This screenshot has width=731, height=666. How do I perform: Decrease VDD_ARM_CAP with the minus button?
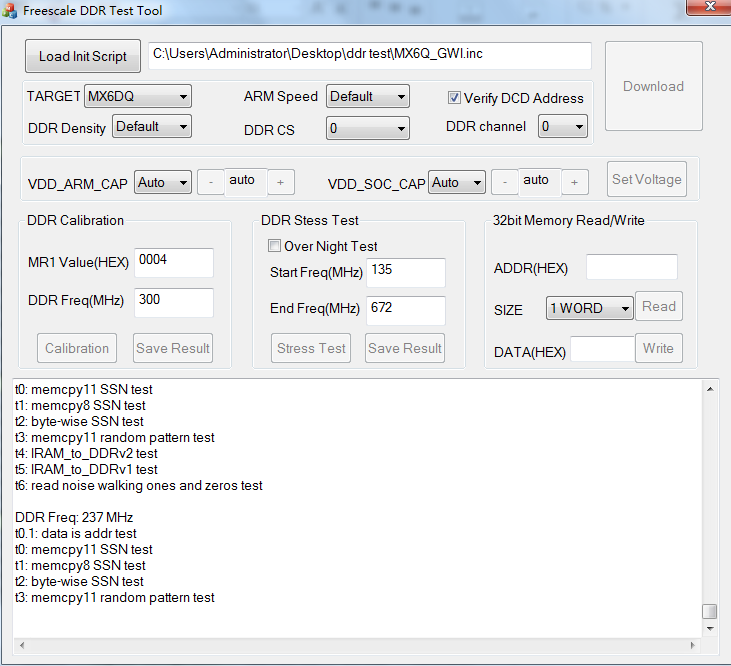(x=211, y=182)
